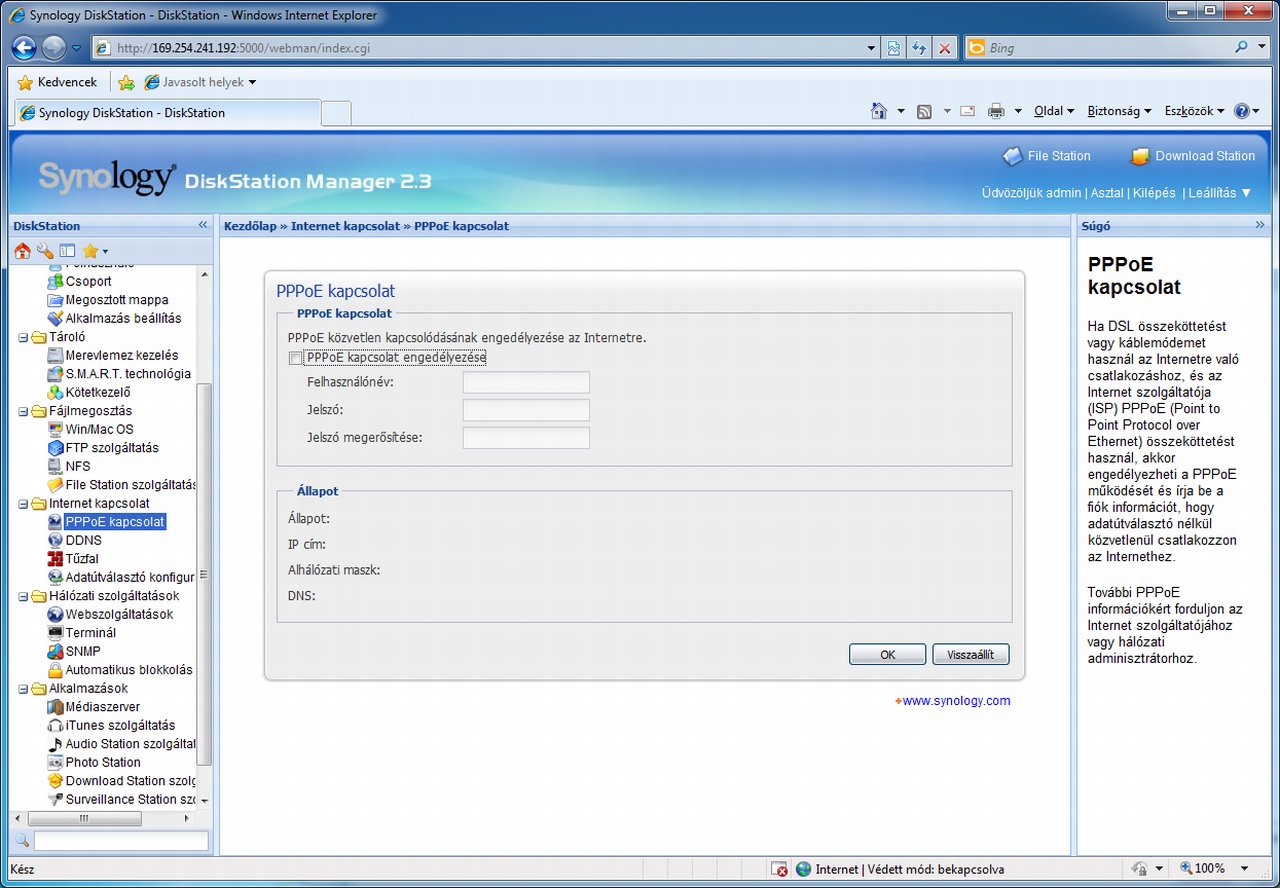Open Photo Station in sidebar tree
This screenshot has height=888, width=1280.
102,762
